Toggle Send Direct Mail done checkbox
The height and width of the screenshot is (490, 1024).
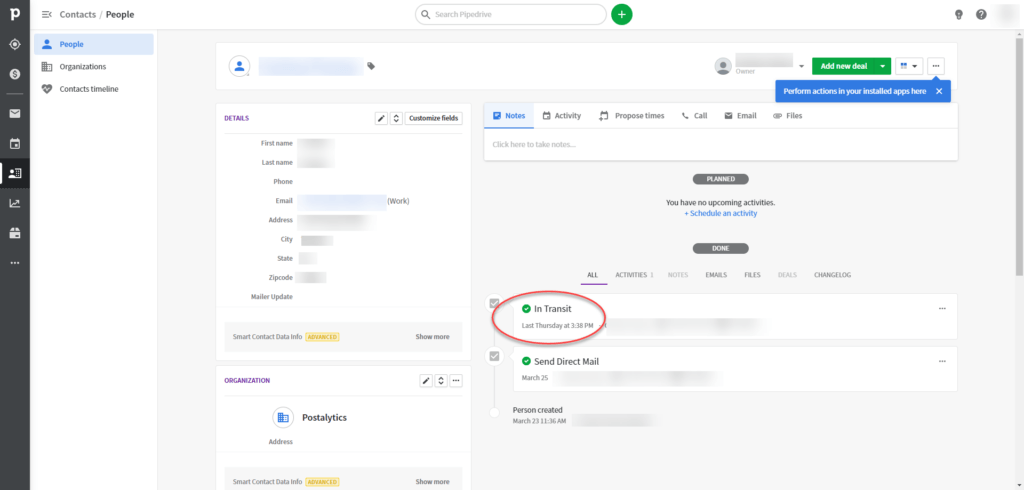pyautogui.click(x=494, y=356)
